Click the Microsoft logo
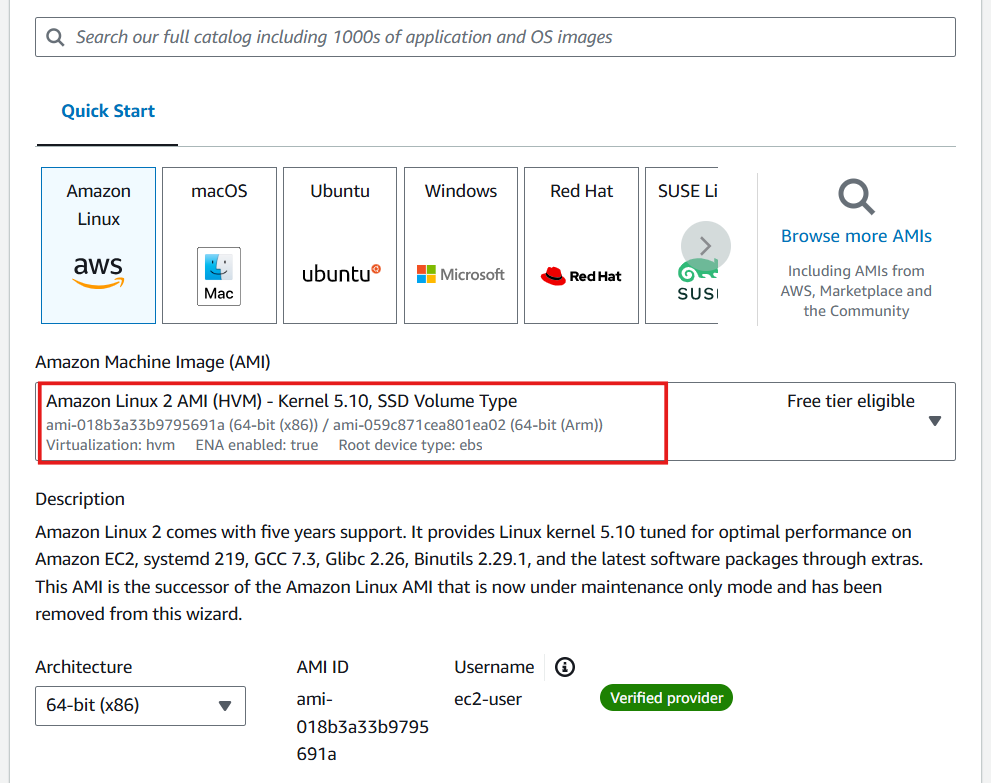991x783 pixels. (461, 274)
